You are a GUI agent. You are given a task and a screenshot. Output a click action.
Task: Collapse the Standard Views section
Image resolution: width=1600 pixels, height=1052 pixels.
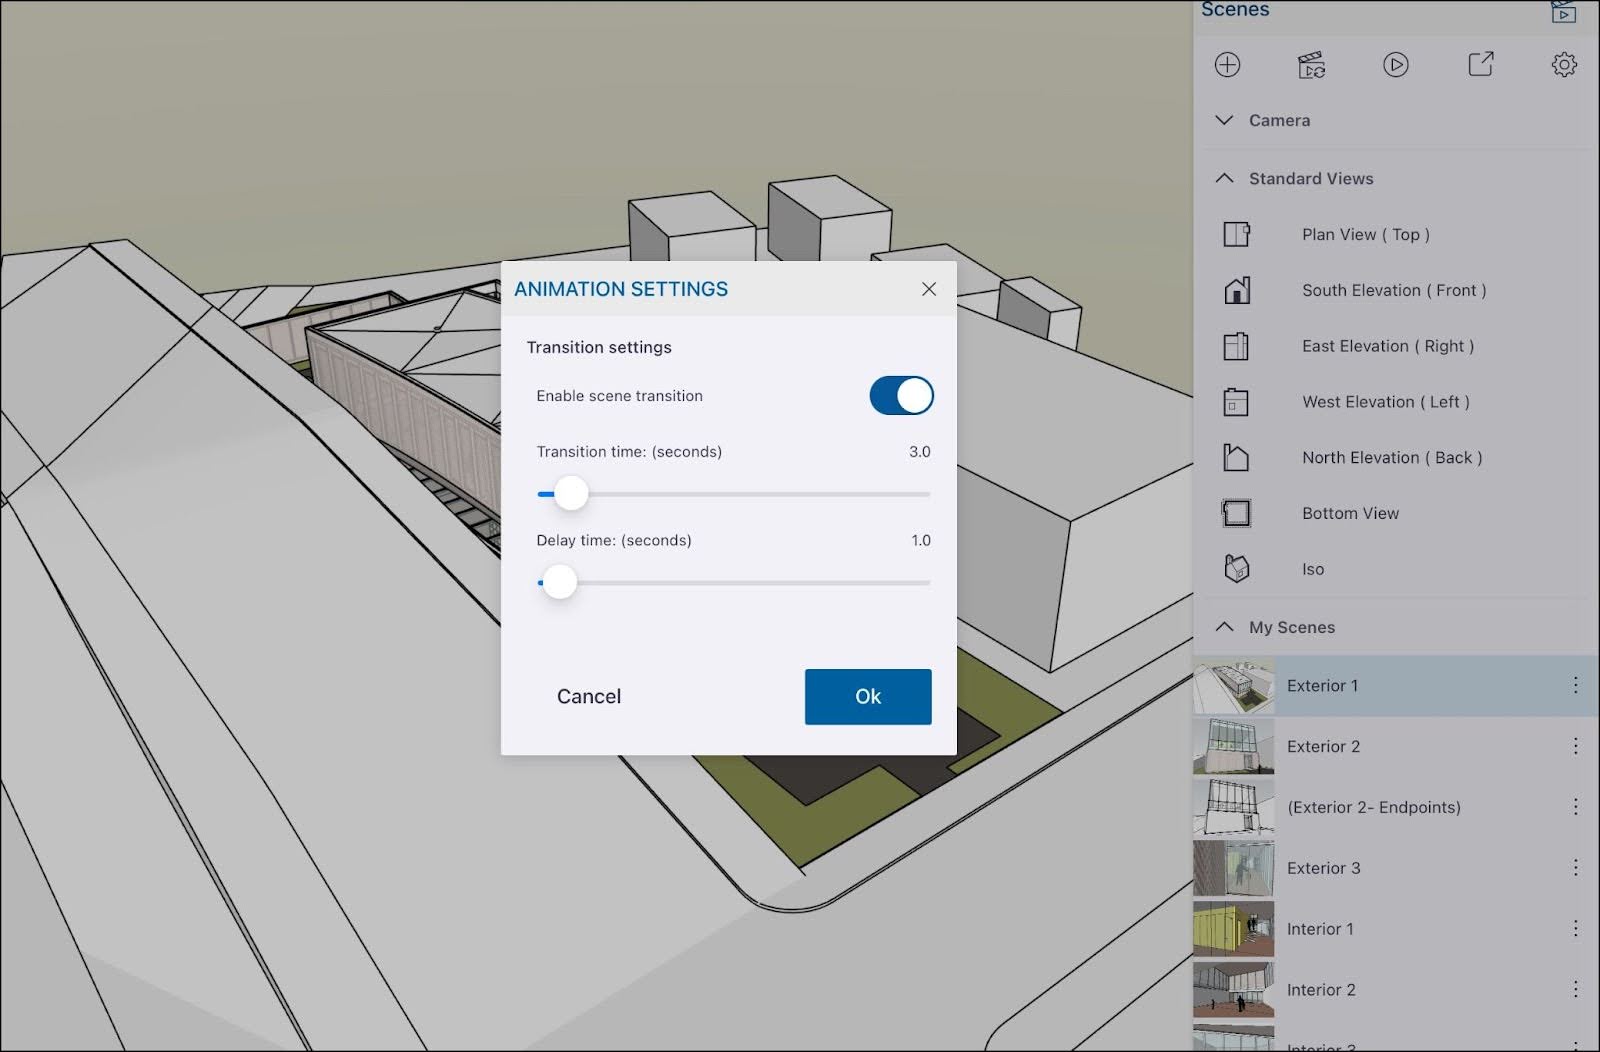click(1224, 178)
